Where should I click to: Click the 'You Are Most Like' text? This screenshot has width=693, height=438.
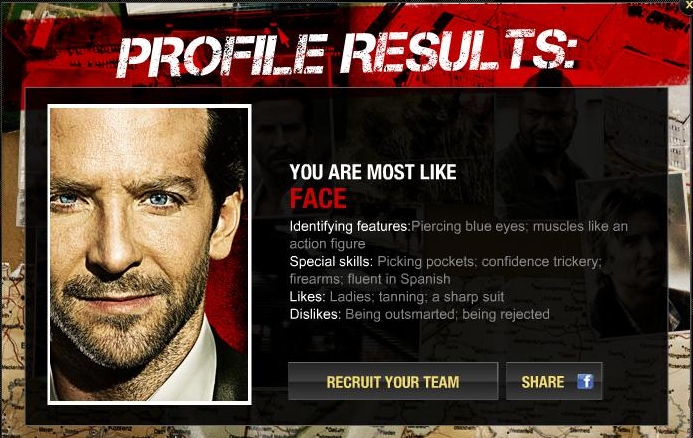pyautogui.click(x=373, y=172)
